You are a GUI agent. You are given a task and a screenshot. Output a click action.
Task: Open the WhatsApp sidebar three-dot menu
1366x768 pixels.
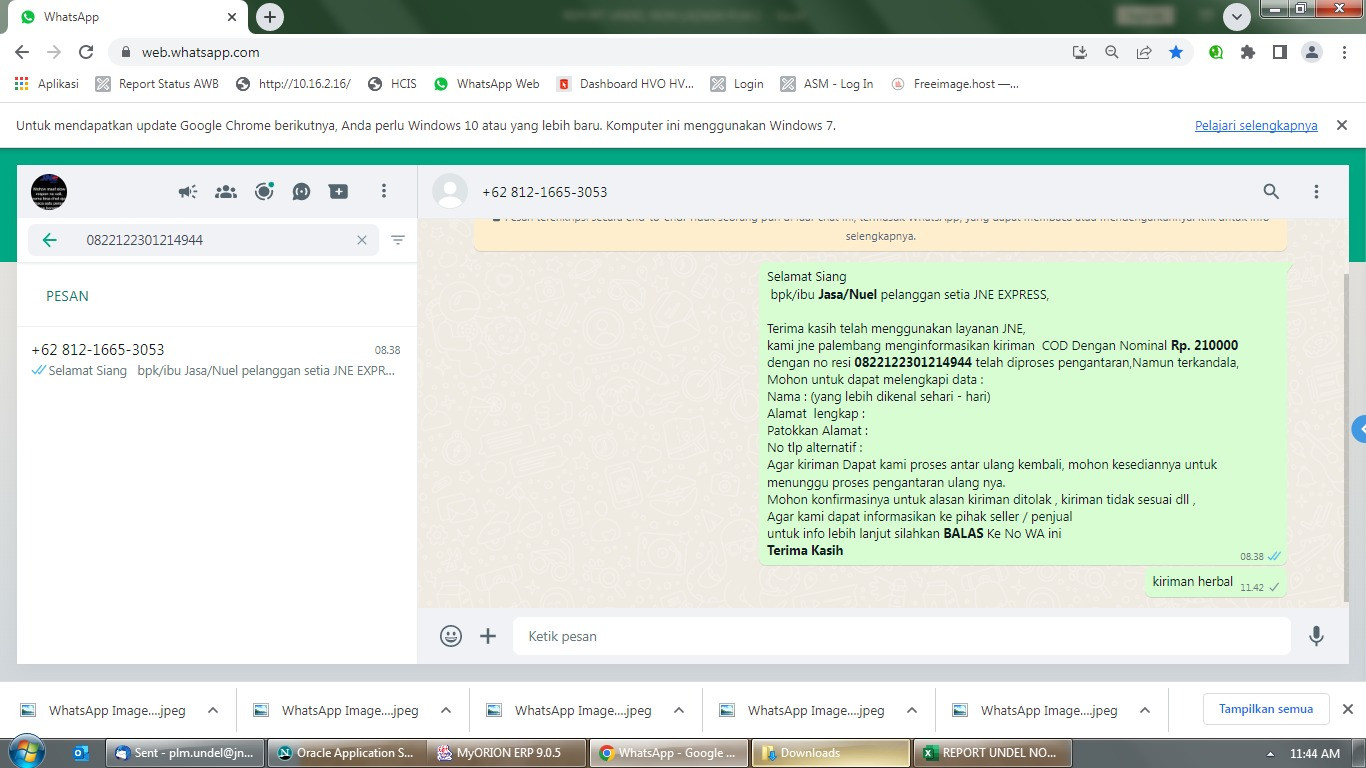point(384,191)
